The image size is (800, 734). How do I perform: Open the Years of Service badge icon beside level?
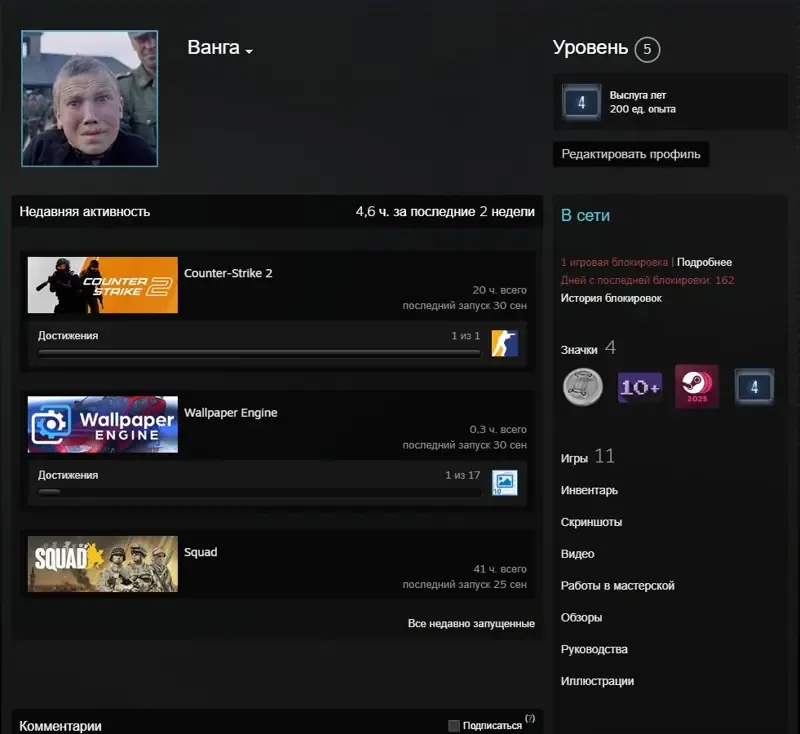click(581, 102)
